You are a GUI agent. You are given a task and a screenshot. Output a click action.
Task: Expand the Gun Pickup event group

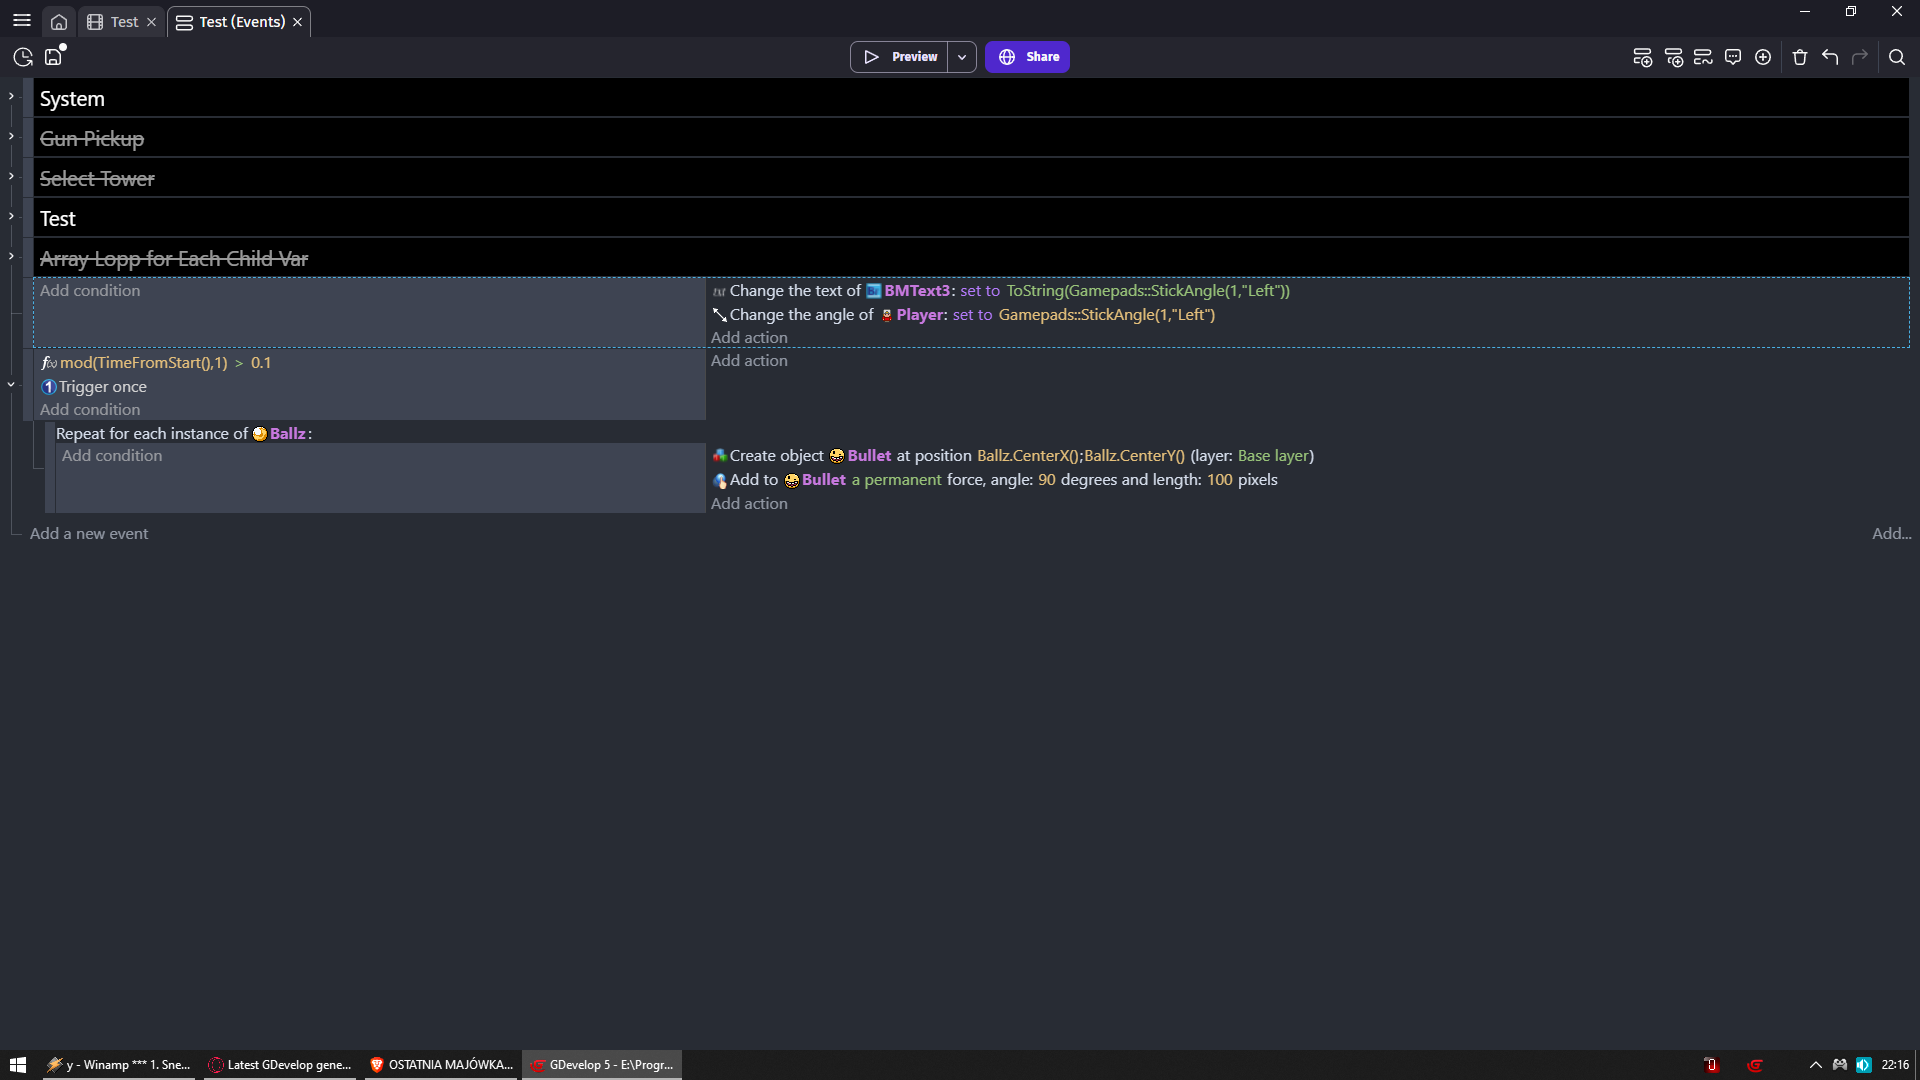click(11, 135)
